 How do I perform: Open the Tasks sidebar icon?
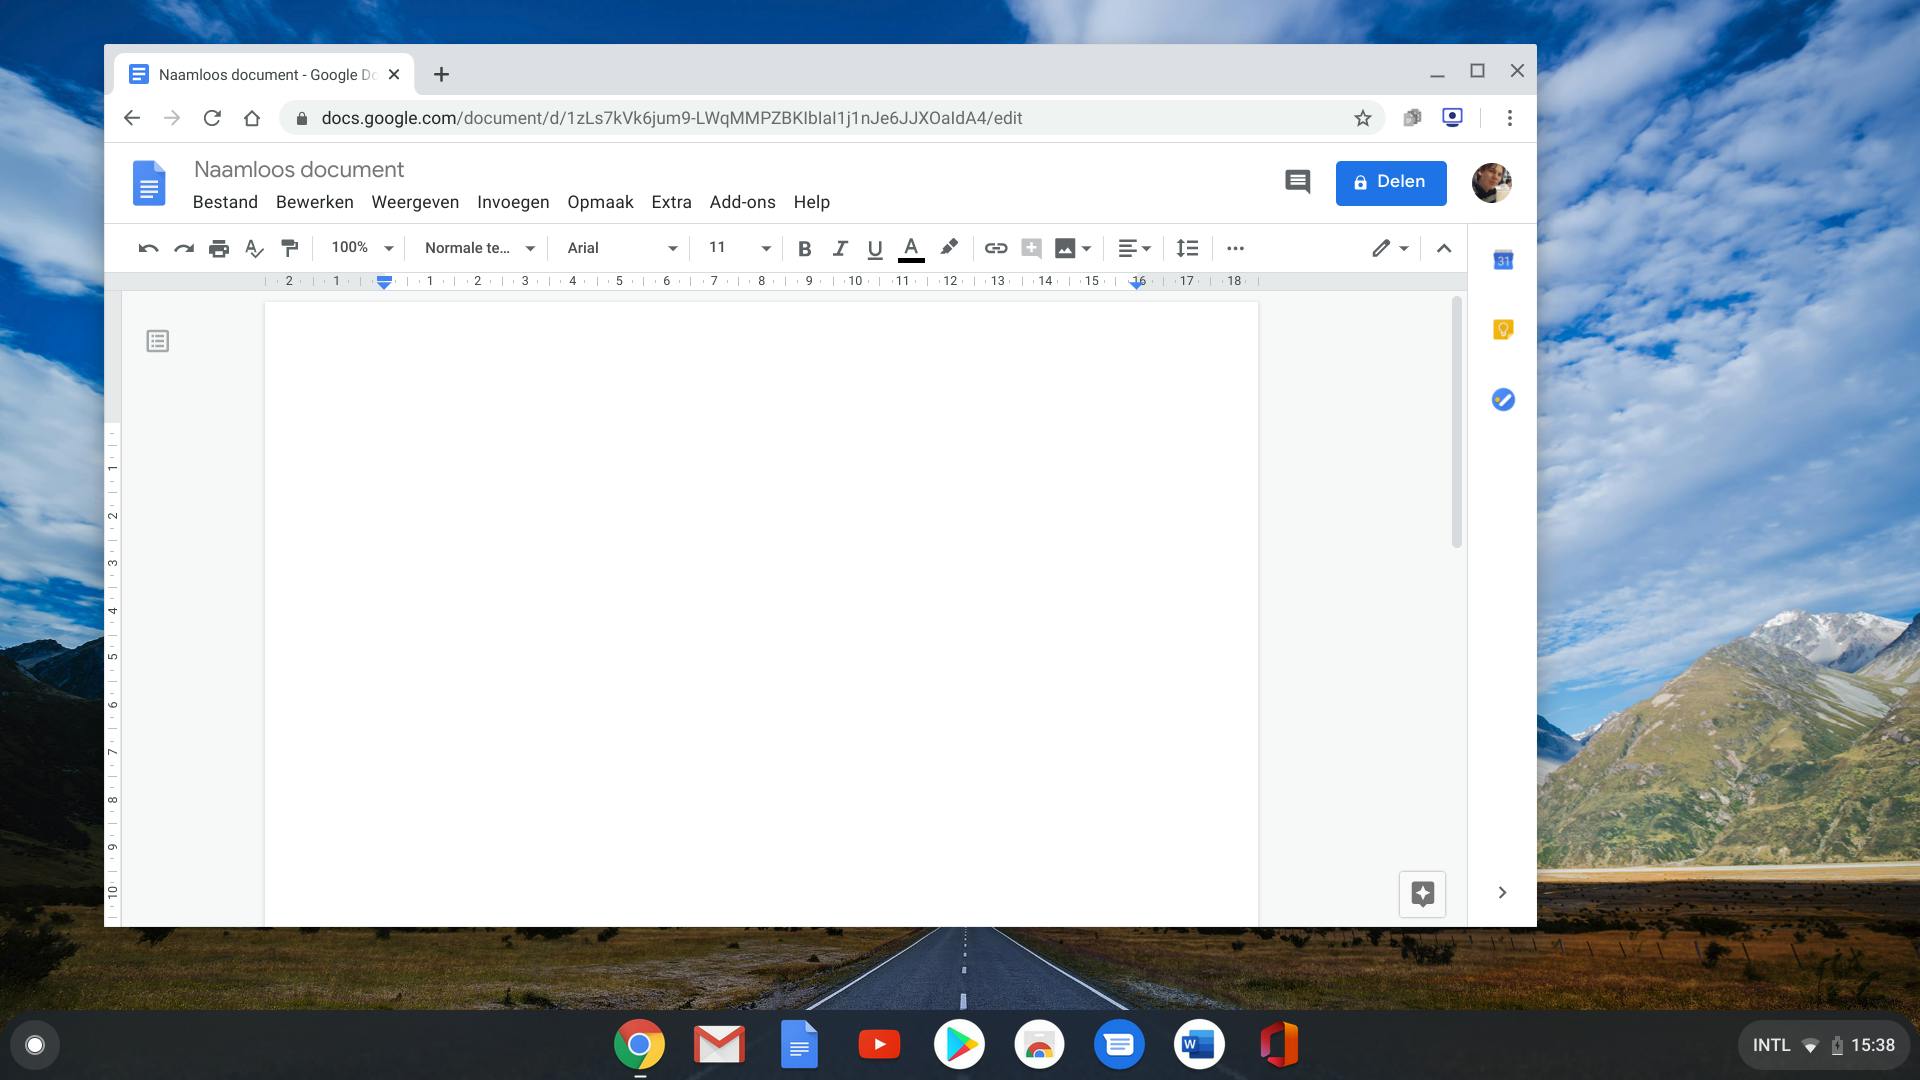pos(1502,400)
